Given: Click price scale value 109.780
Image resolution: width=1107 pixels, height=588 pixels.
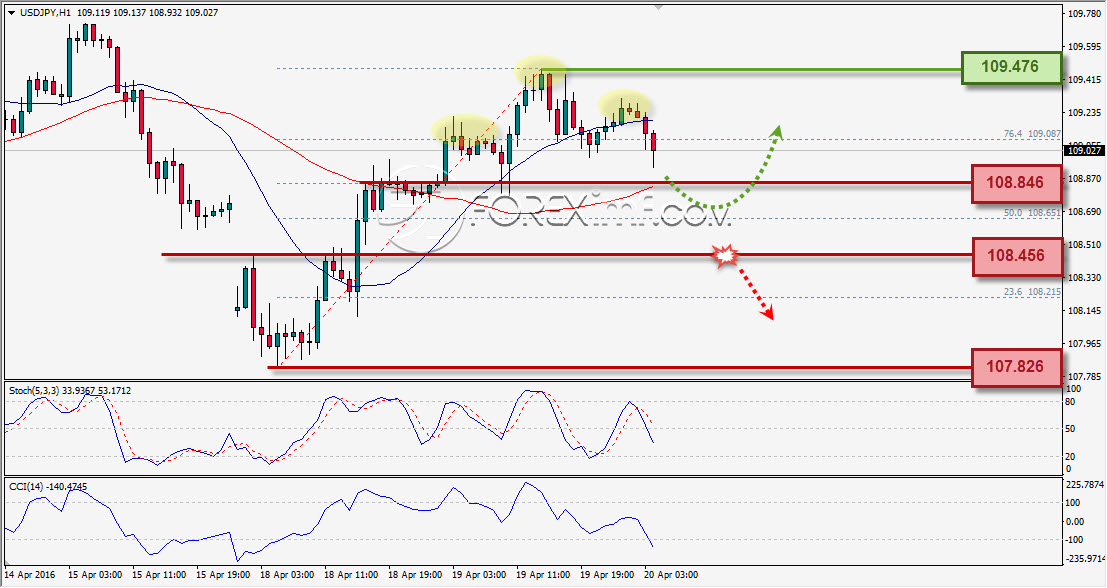Looking at the screenshot, I should tap(1084, 13).
